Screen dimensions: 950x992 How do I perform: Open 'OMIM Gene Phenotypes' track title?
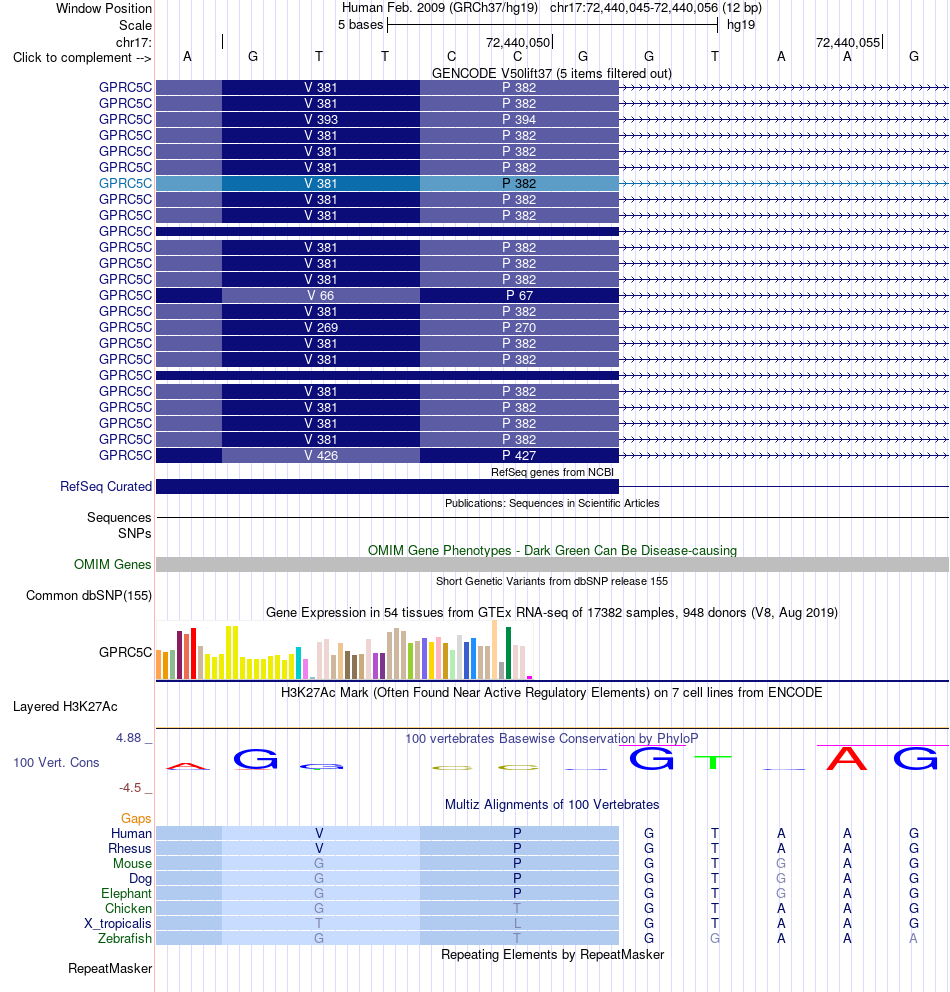click(x=552, y=550)
